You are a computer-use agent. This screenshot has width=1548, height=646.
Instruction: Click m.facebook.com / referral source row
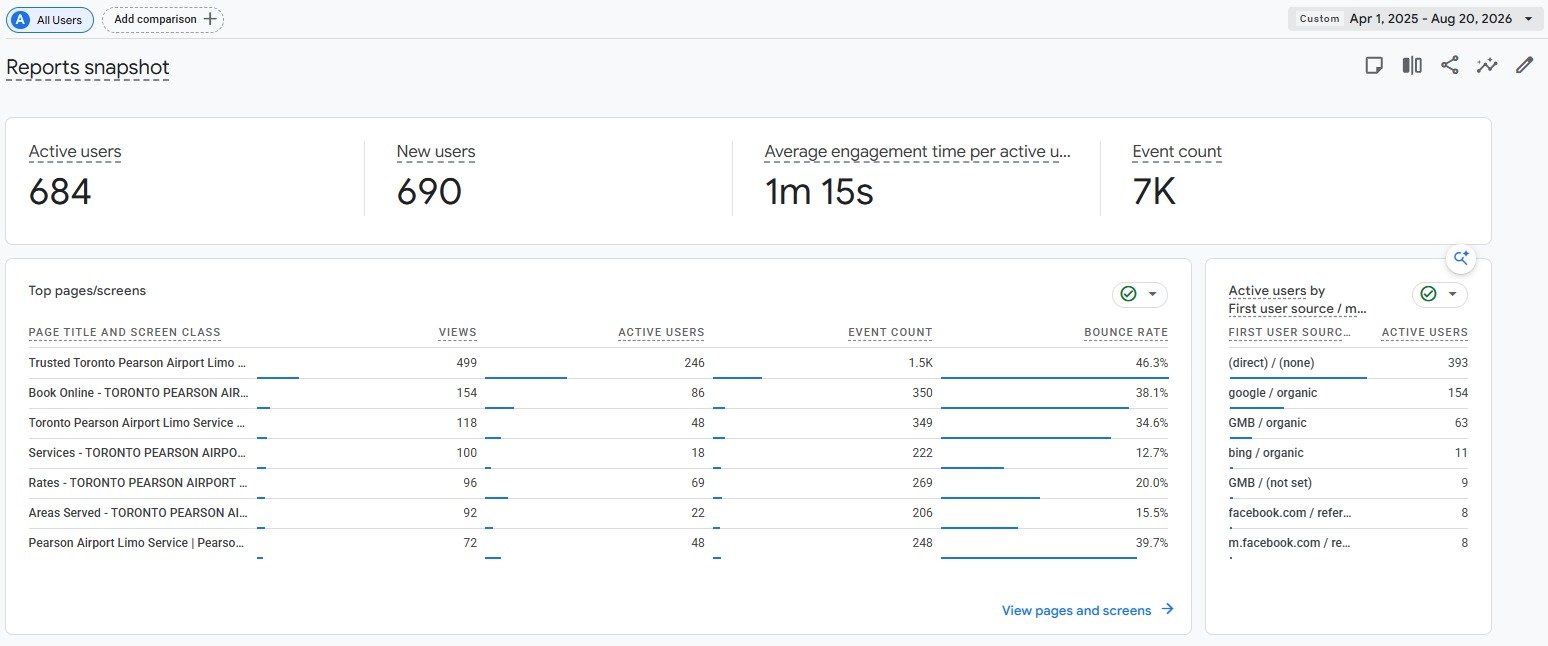point(1348,543)
